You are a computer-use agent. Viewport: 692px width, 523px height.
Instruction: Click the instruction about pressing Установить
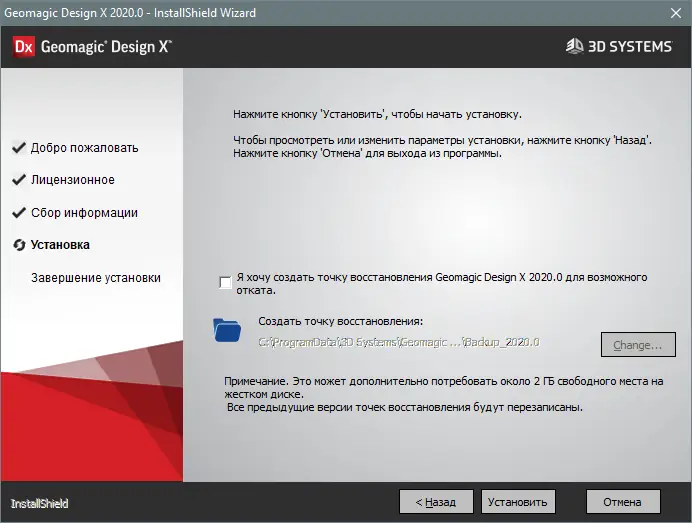pyautogui.click(x=377, y=114)
